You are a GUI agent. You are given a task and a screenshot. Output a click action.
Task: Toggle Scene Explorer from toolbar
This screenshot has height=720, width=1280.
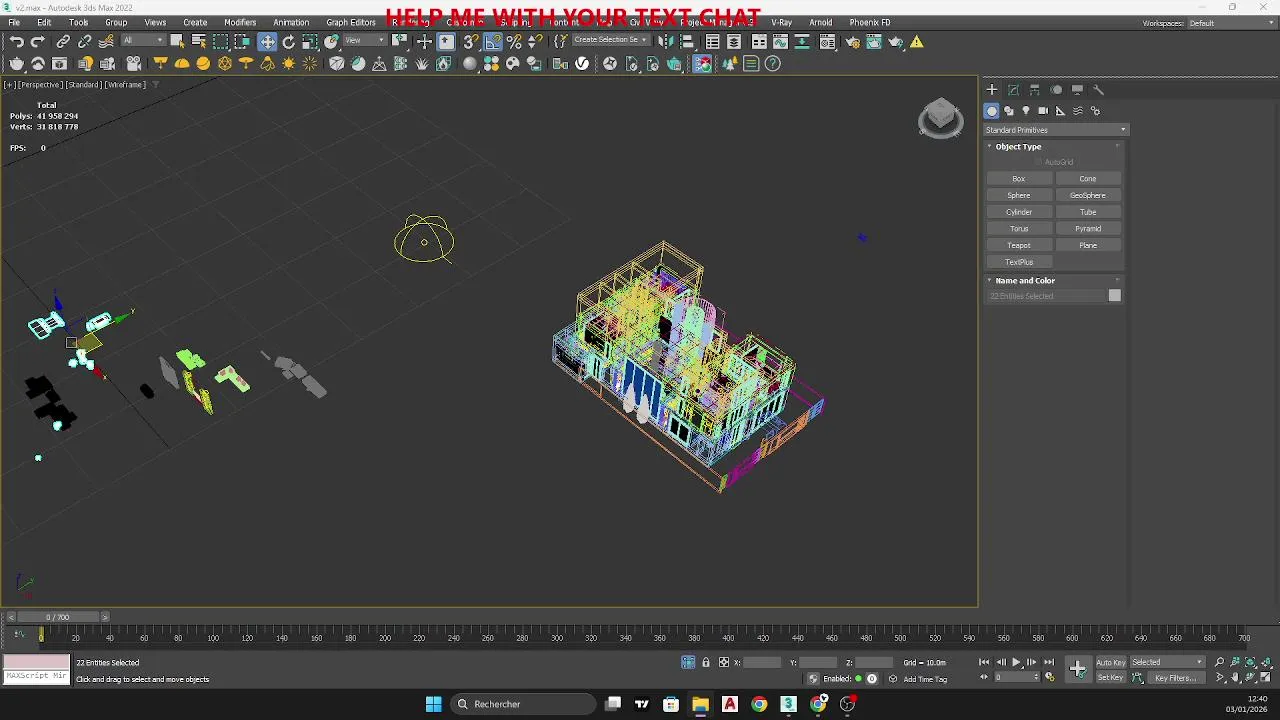click(712, 41)
